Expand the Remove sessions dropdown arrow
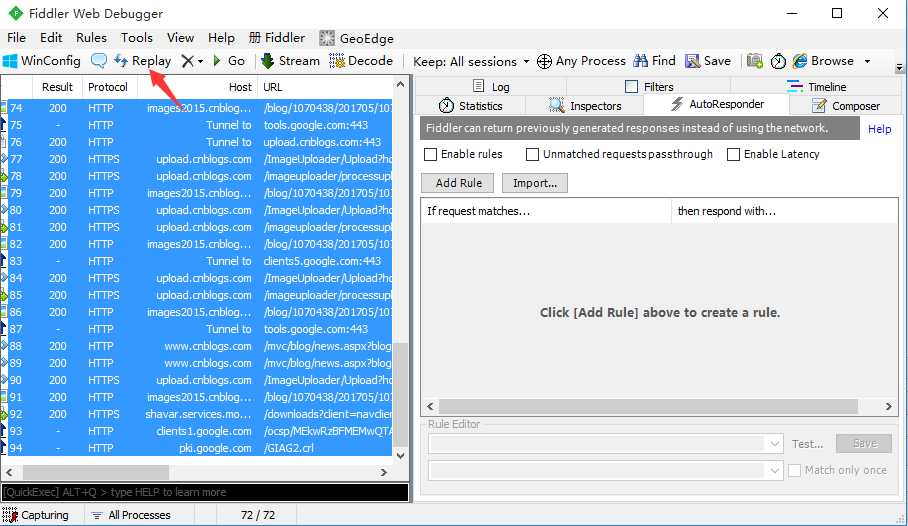Viewport: 908px width, 526px height. 200,61
